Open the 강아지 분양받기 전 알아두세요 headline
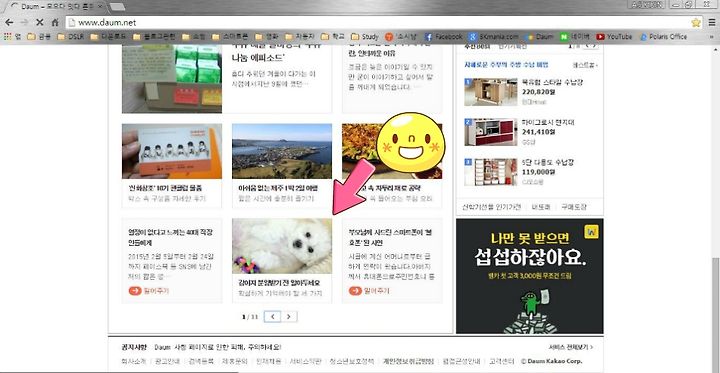Image resolution: width=720 pixels, height=373 pixels. click(279, 283)
